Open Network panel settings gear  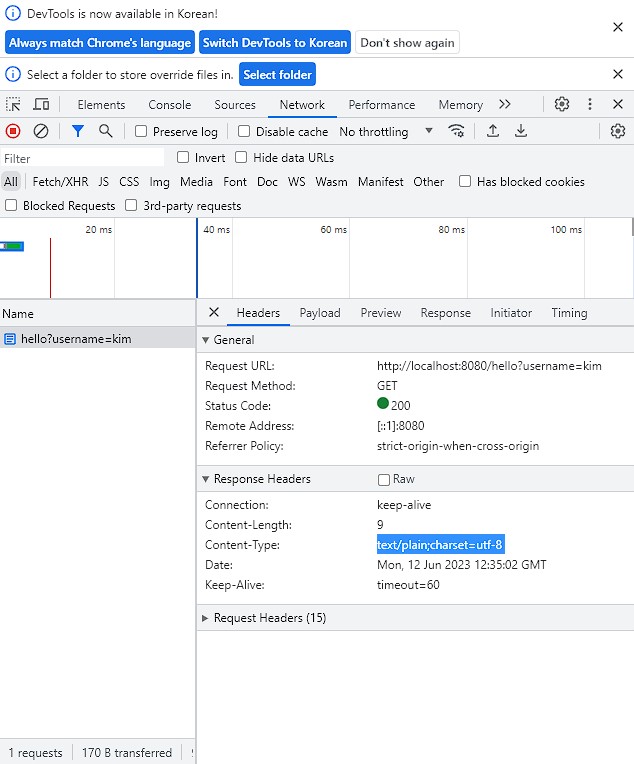pos(618,131)
